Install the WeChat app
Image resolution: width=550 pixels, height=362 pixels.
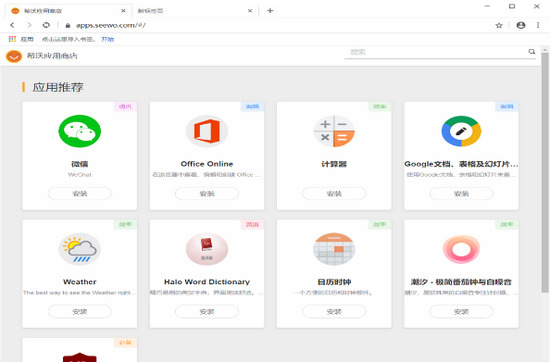tap(80, 193)
